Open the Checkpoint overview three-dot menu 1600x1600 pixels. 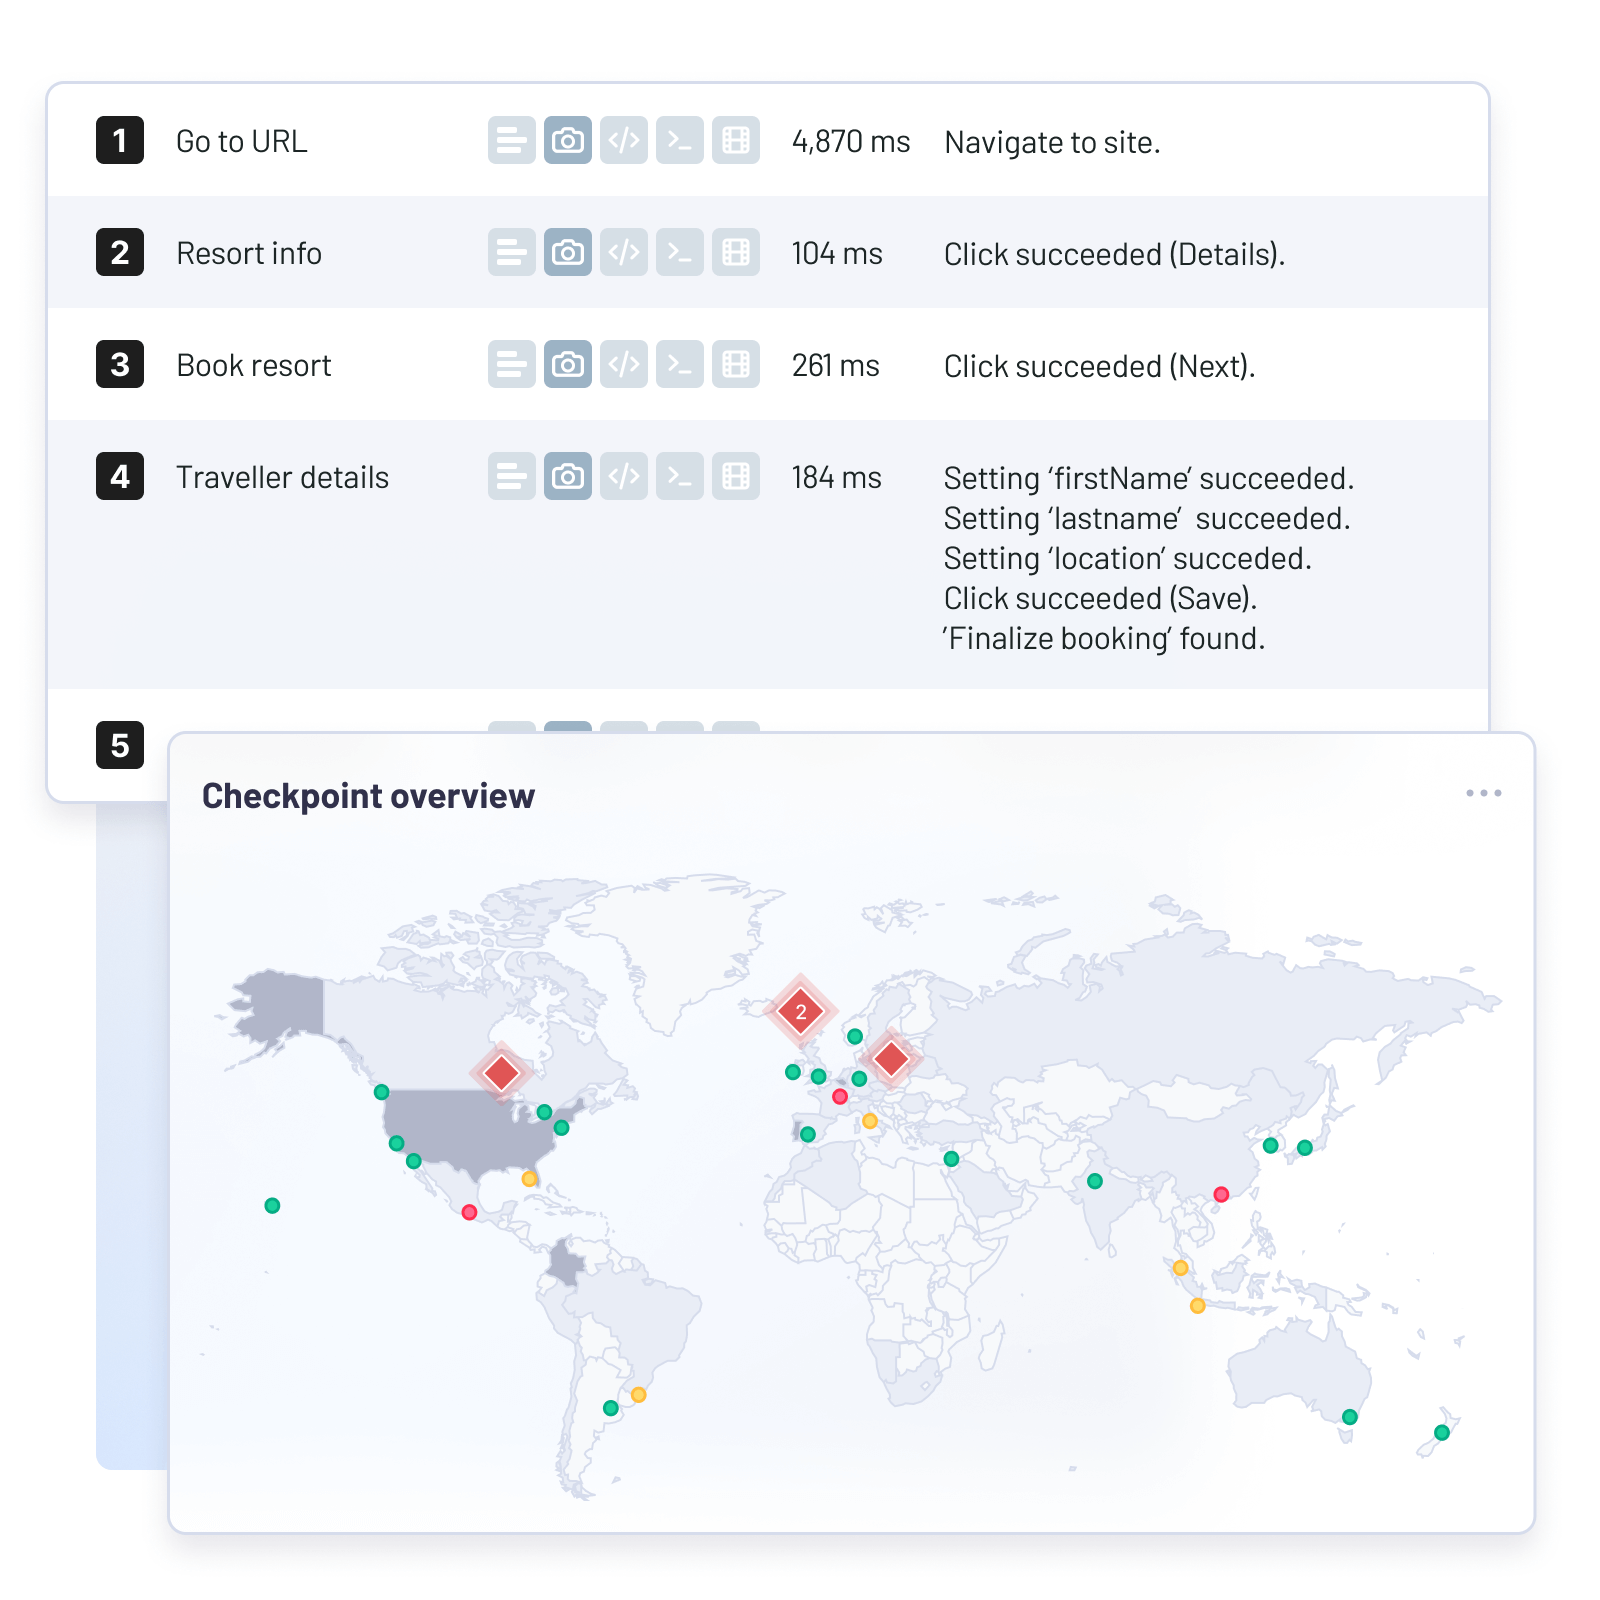(1484, 793)
